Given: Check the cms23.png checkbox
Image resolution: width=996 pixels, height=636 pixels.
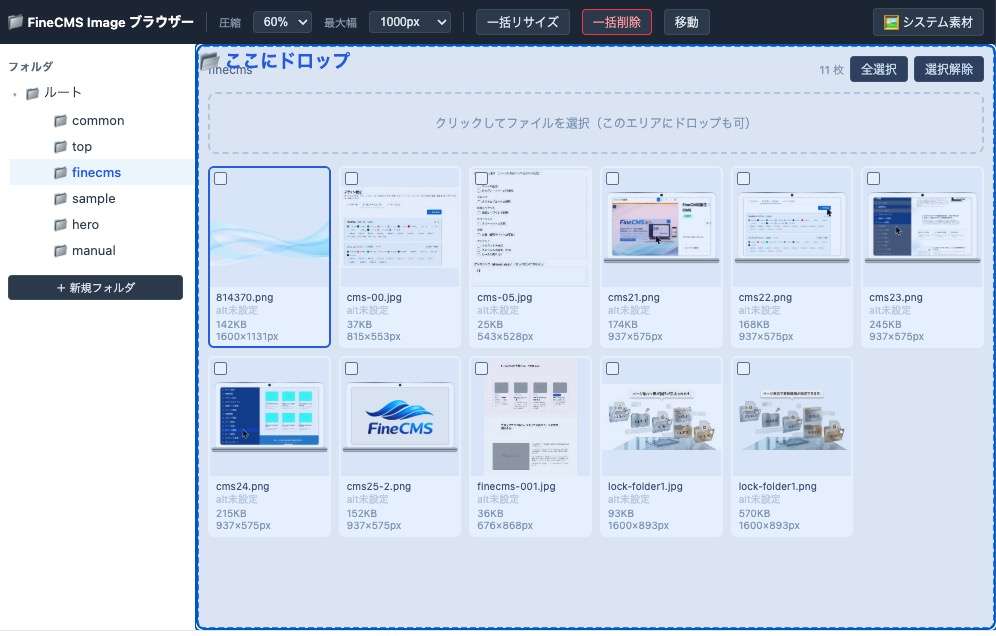Looking at the screenshot, I should tap(873, 179).
